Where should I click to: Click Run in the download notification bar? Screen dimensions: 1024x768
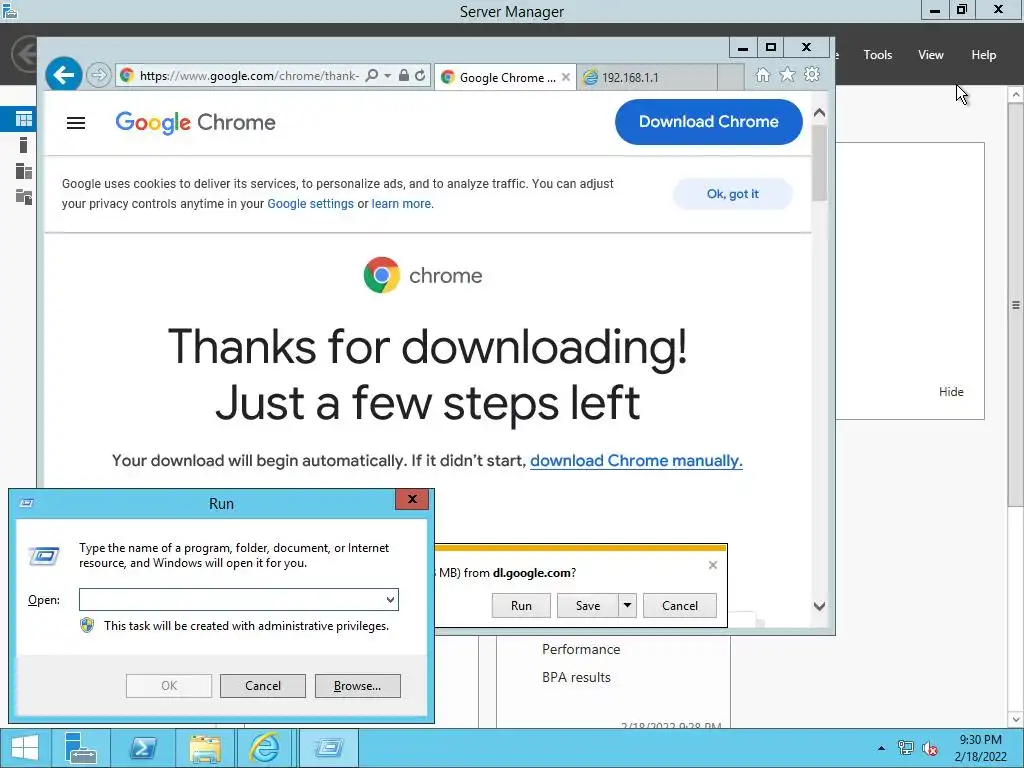tap(521, 605)
